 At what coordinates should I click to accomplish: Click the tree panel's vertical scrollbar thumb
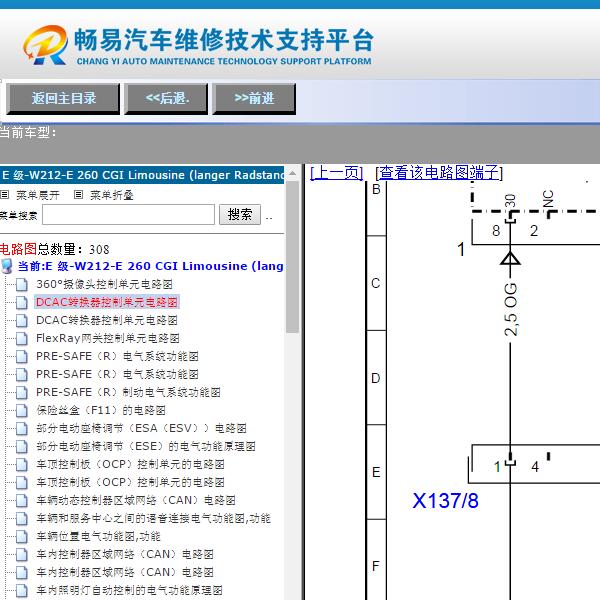pyautogui.click(x=292, y=256)
